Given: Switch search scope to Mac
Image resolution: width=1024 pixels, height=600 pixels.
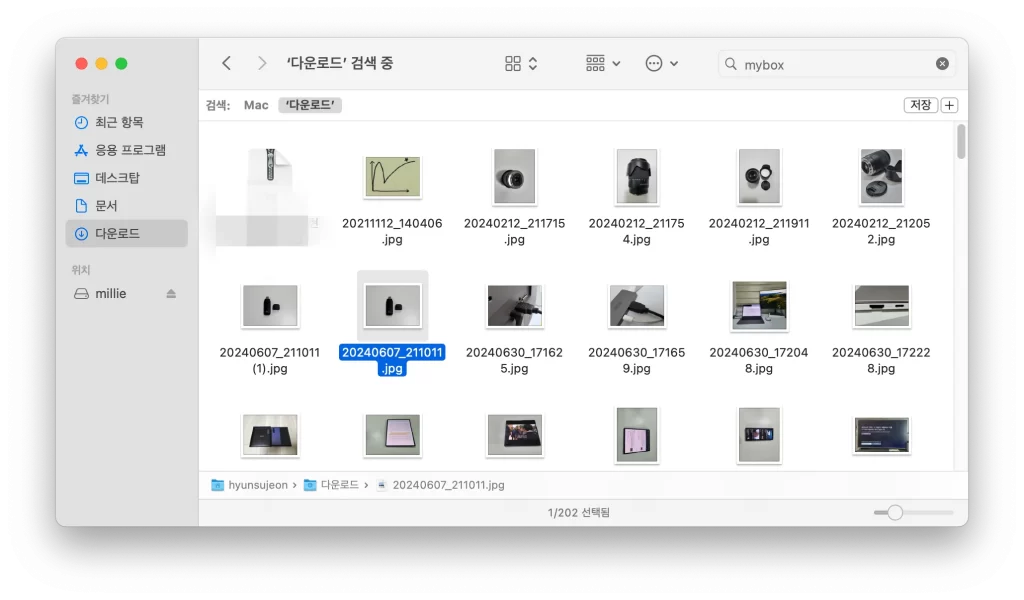Looking at the screenshot, I should (256, 105).
